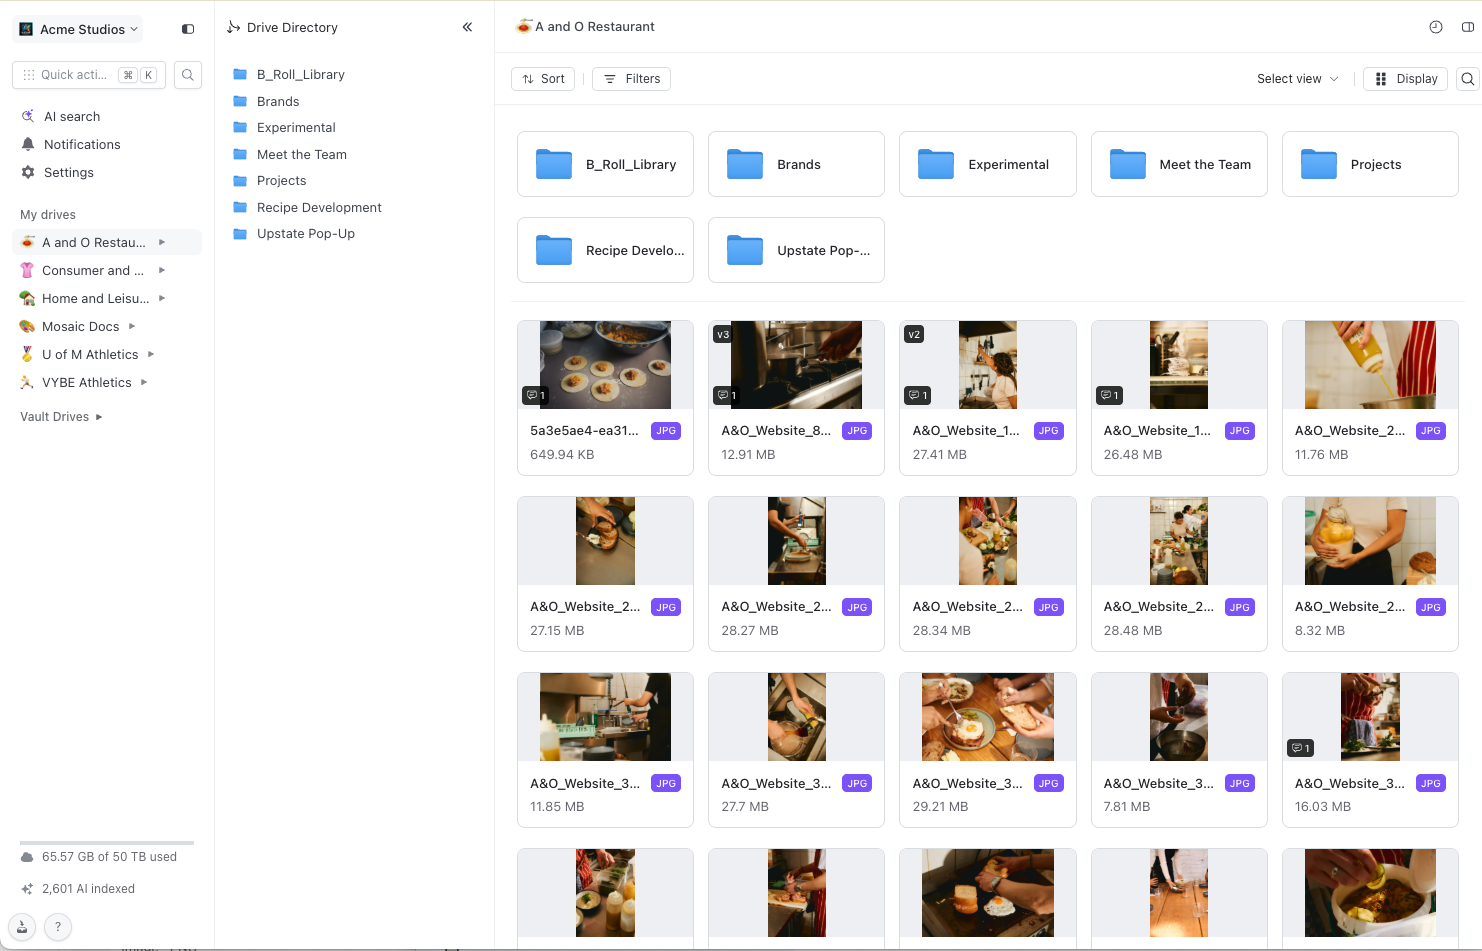Click the upload icon at bottom left
This screenshot has height=951, width=1482.
pyautogui.click(x=22, y=927)
